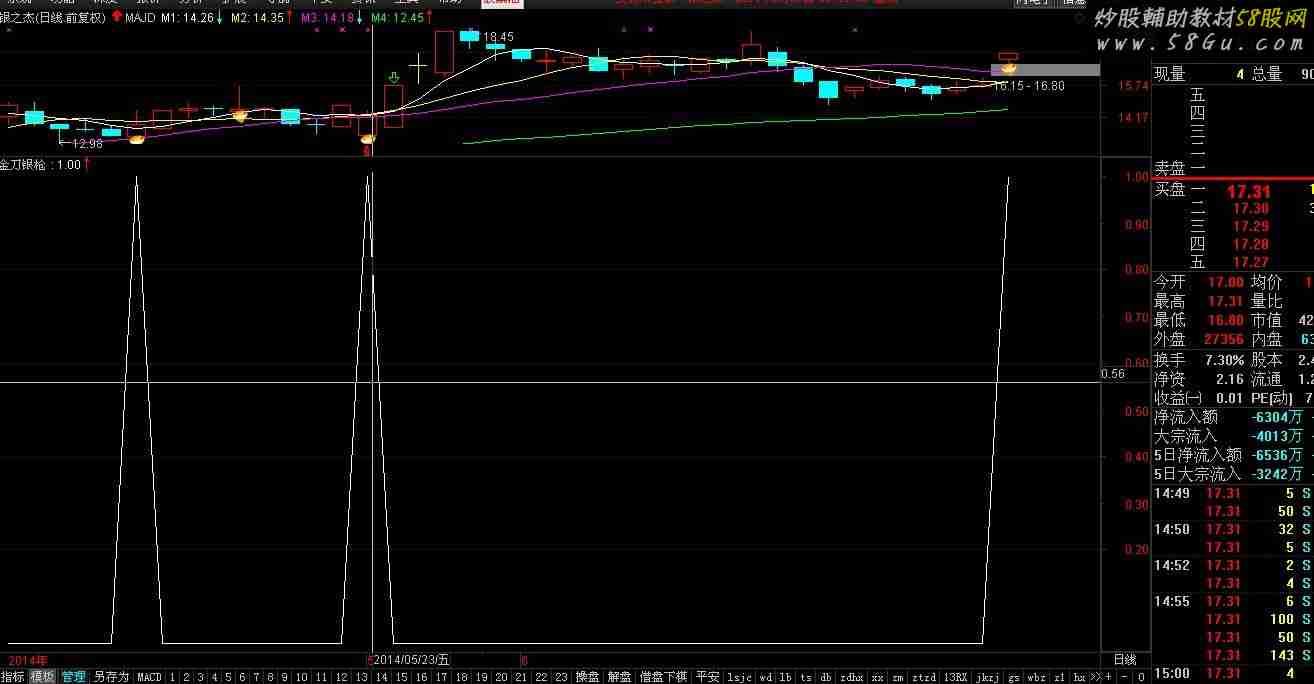Choose the 借盘下棋 indicator shortcut
The image size is (1314, 684).
663,677
